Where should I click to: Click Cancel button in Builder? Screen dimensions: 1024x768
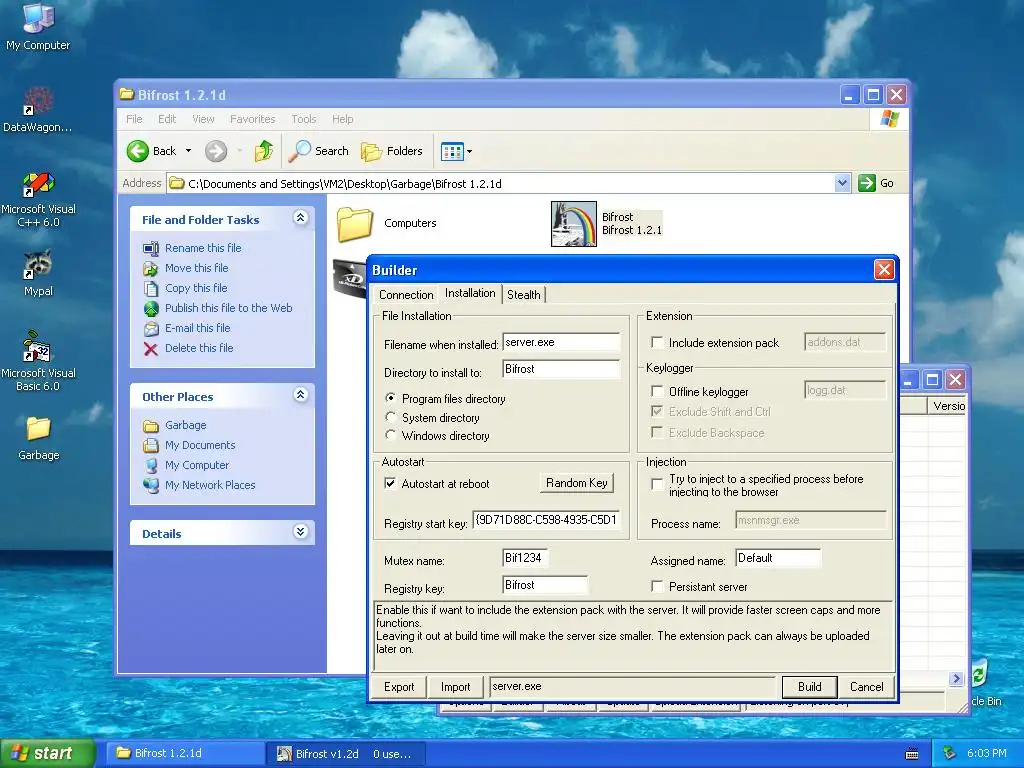(867, 686)
